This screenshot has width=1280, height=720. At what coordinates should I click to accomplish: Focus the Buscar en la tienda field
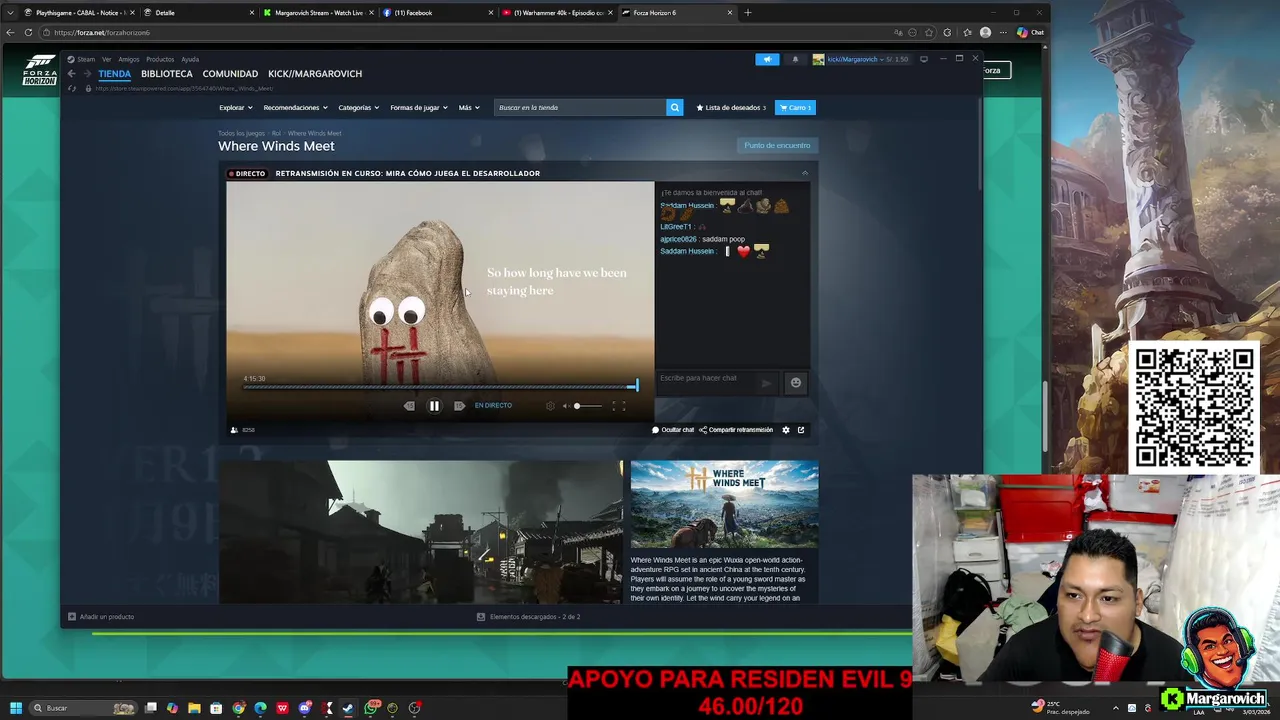point(580,107)
